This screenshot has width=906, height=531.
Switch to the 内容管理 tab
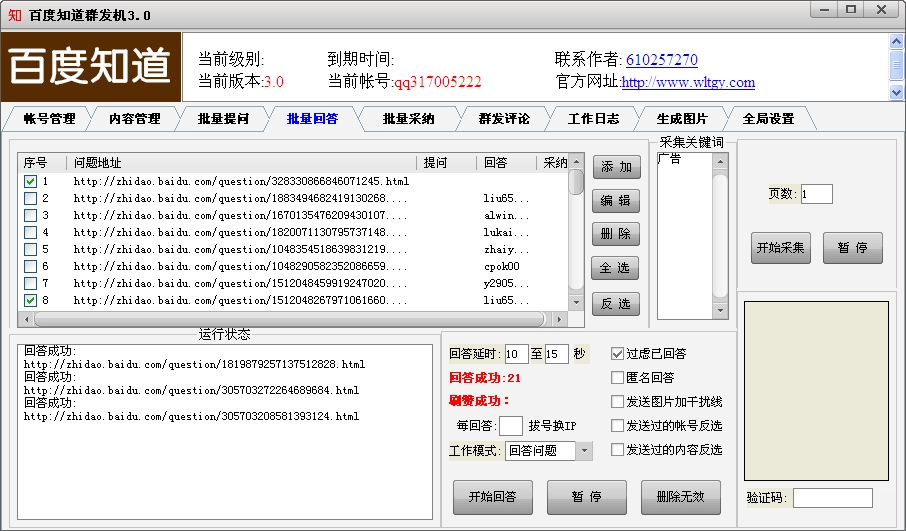point(135,119)
